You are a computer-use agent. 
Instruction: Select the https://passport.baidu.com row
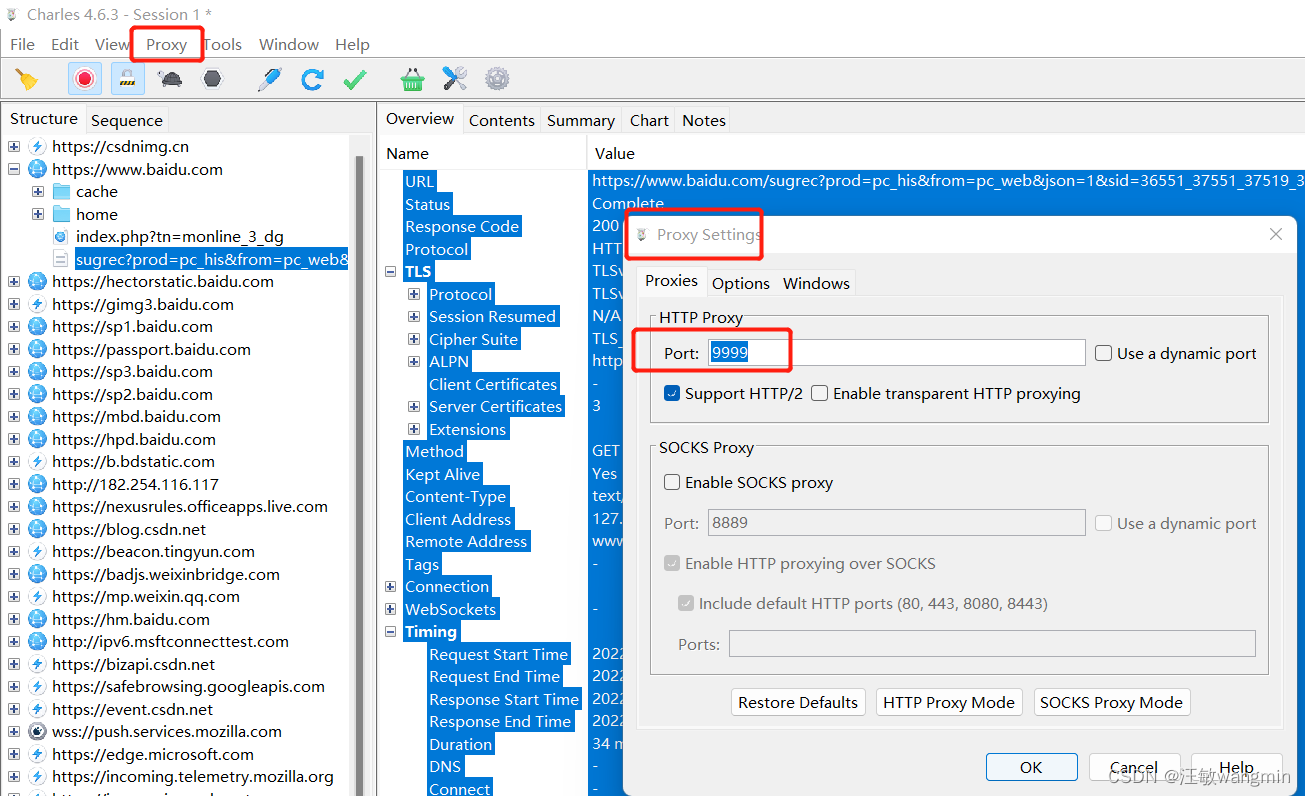(151, 349)
